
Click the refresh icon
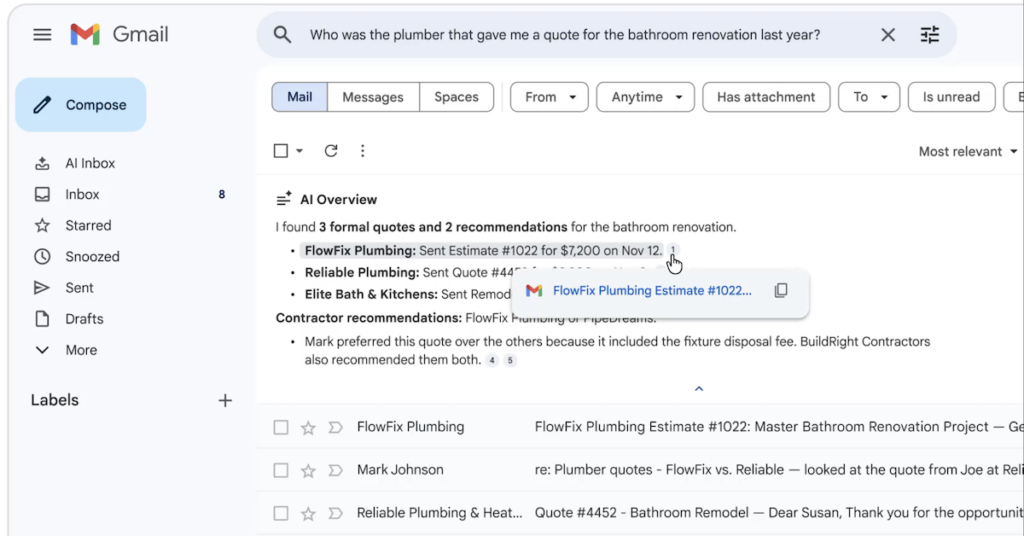[x=331, y=151]
